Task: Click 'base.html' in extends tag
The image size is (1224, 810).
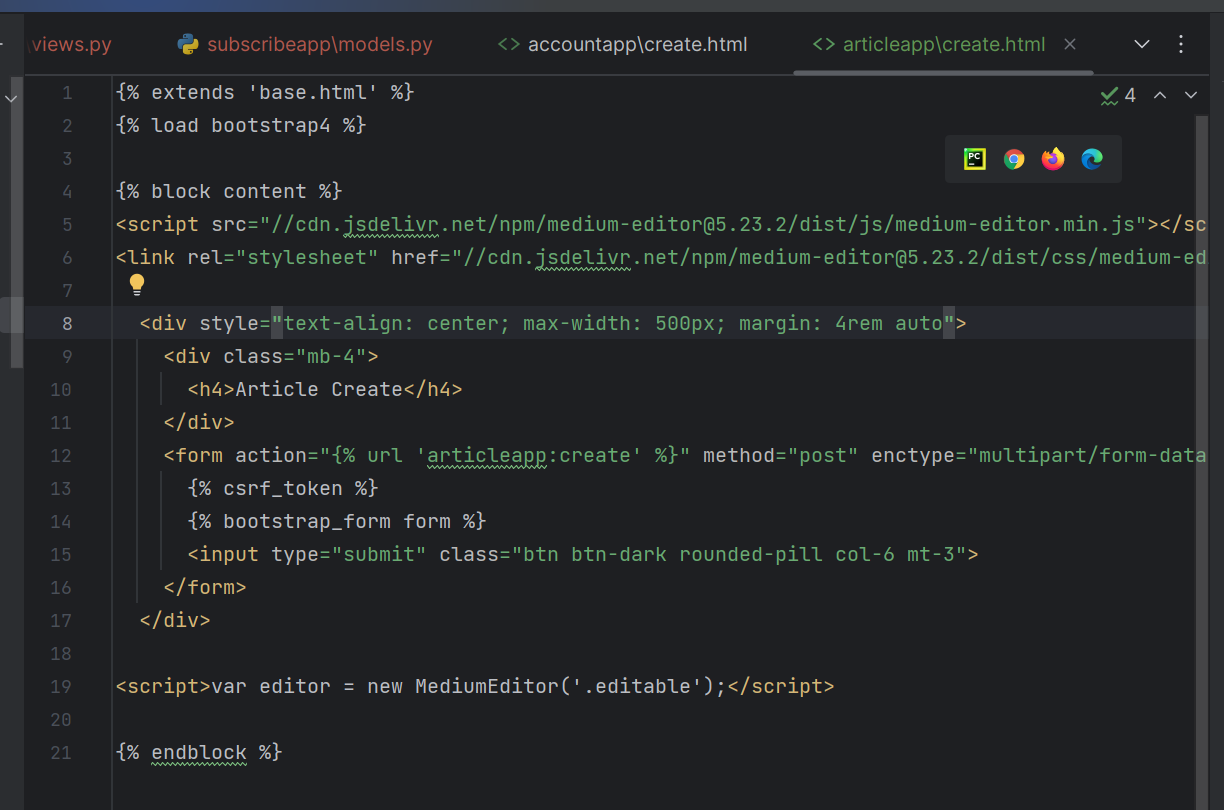Action: tap(313, 92)
